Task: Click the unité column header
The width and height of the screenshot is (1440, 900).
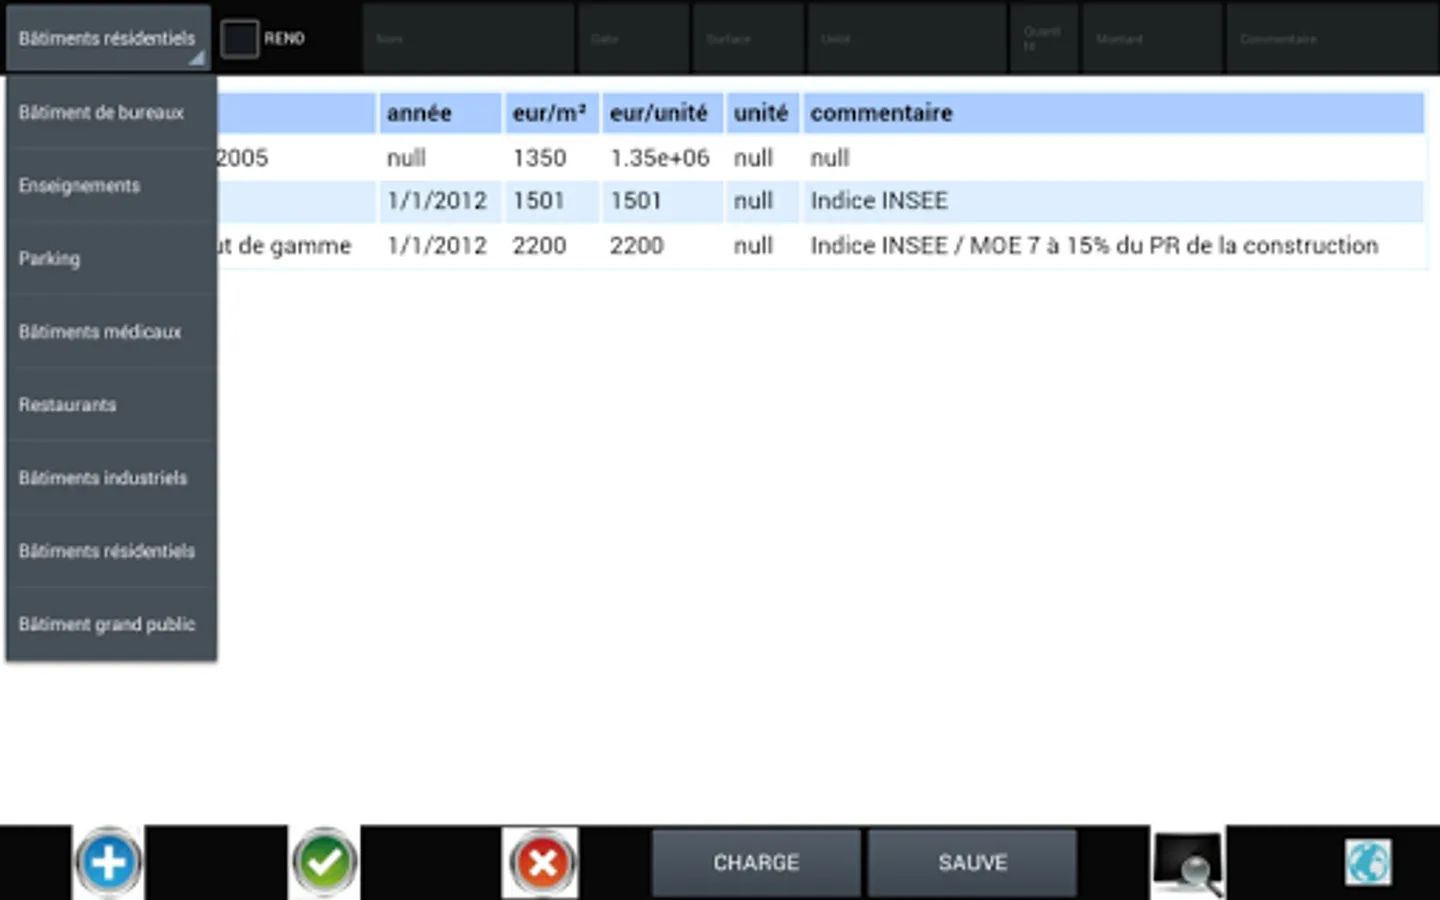Action: tap(762, 113)
